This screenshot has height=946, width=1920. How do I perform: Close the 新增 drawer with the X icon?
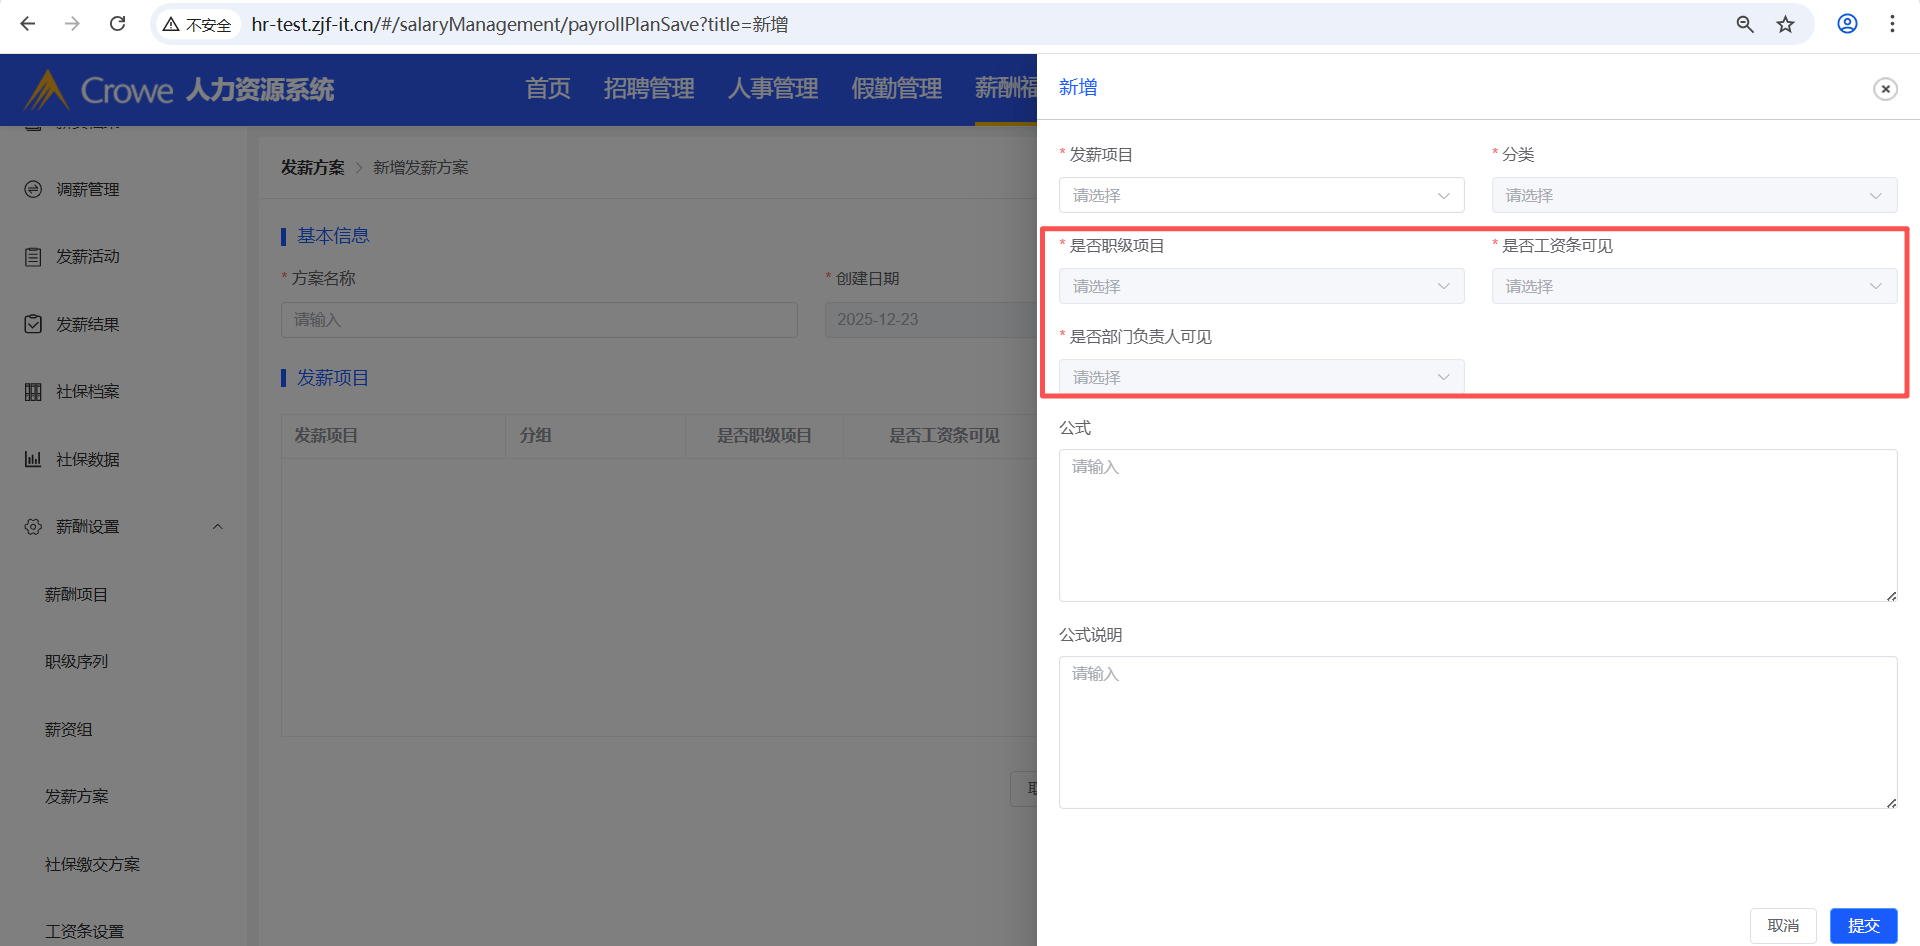(1885, 89)
